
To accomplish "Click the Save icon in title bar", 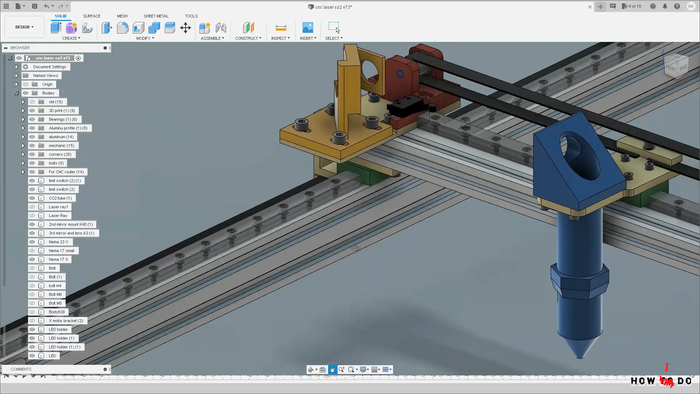I will (x=34, y=7).
